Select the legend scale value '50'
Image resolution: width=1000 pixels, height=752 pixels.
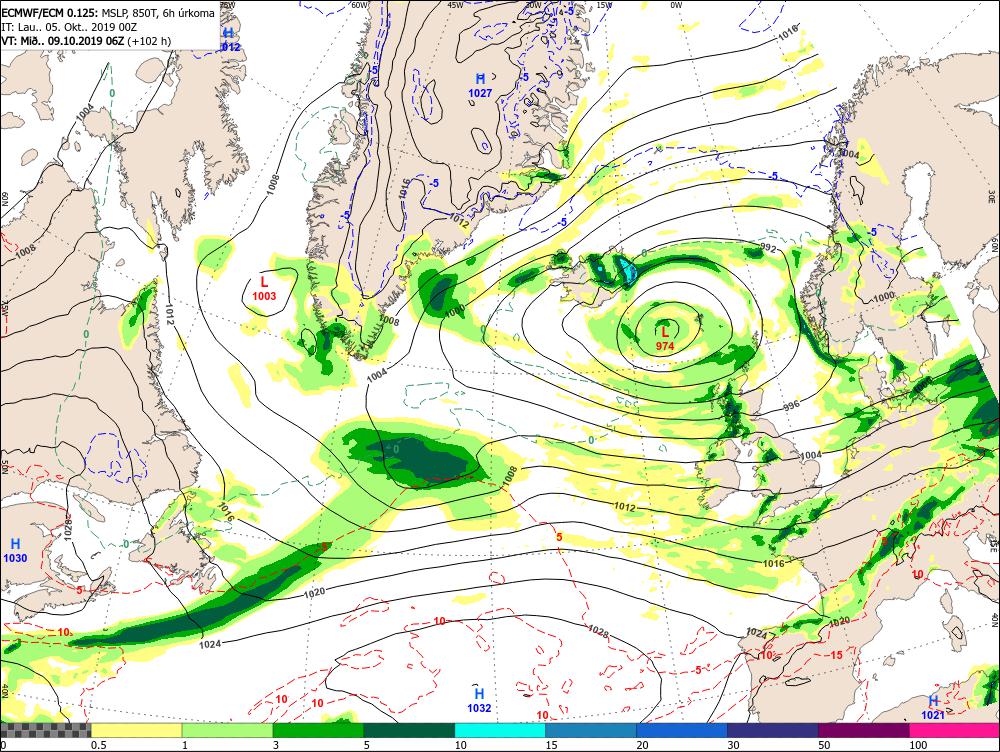(824, 745)
